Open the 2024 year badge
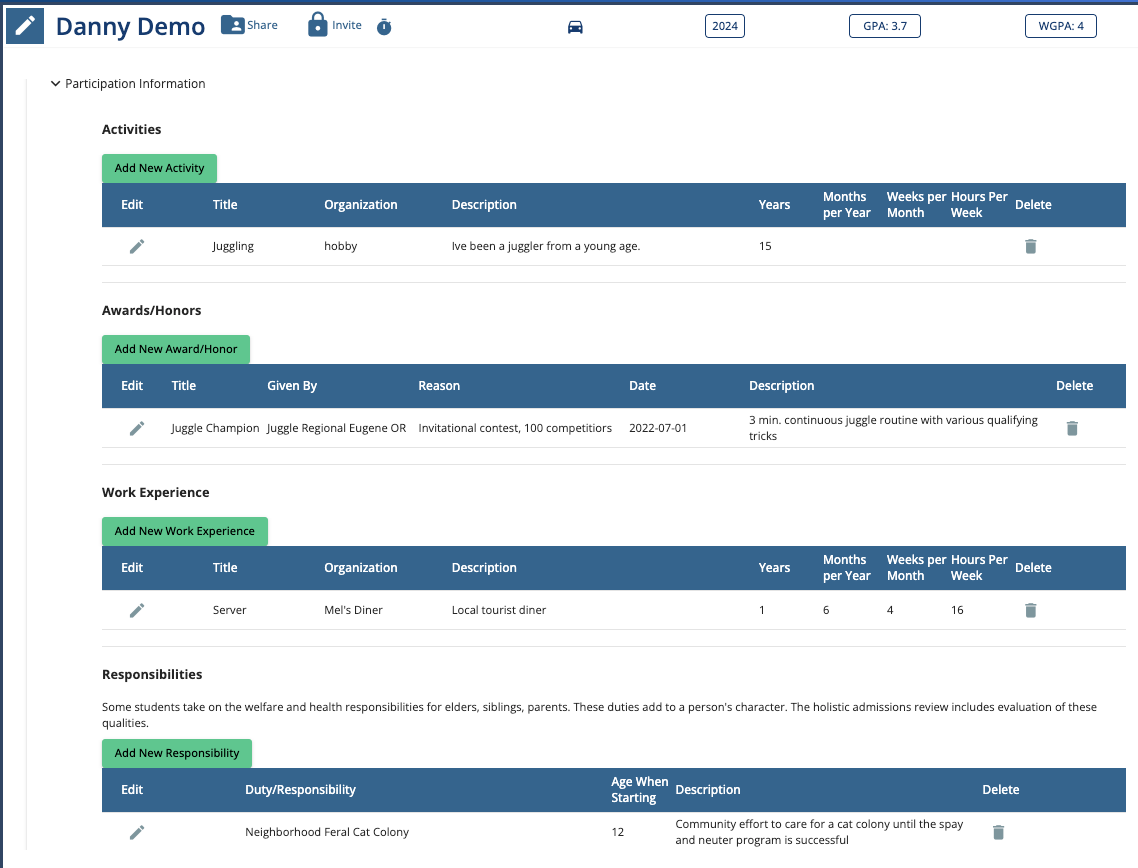Screen dimensions: 1138x868 724,26
